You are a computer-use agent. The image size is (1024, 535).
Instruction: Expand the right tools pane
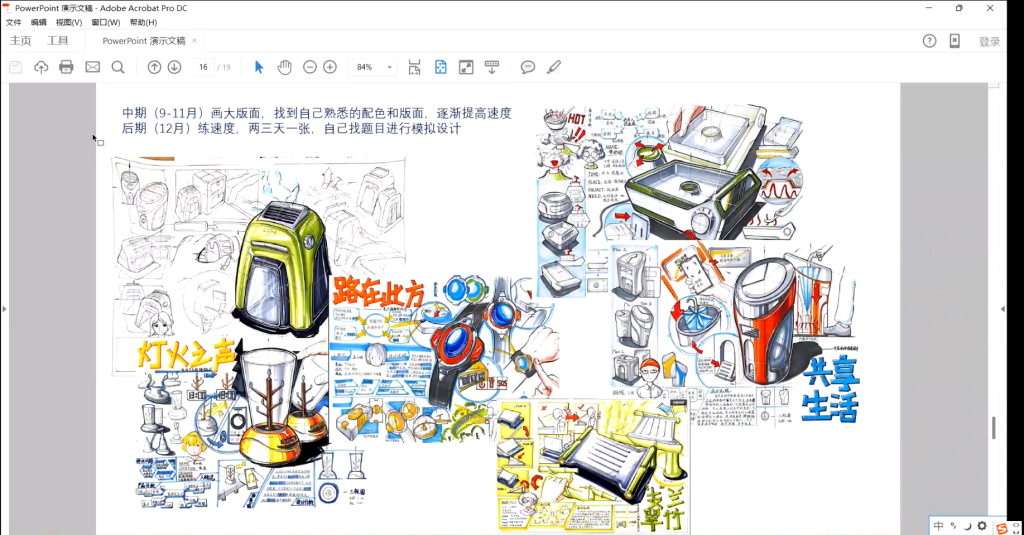click(1003, 309)
